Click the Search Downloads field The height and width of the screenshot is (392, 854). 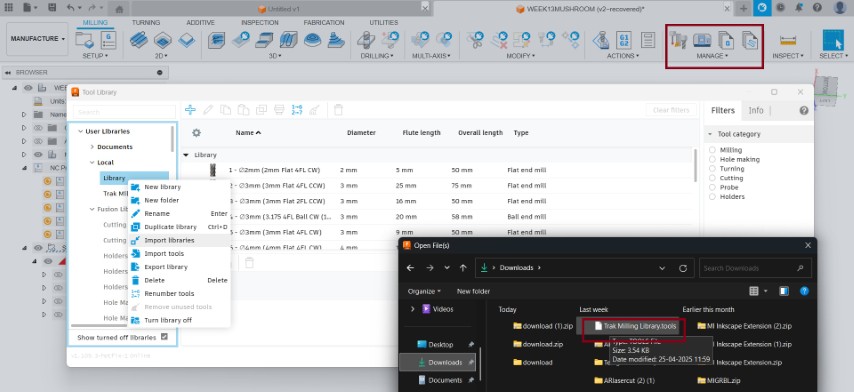click(755, 268)
